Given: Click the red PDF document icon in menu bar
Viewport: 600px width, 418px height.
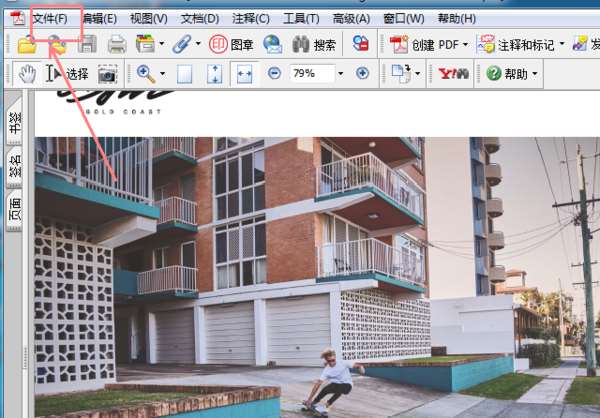Looking at the screenshot, I should coord(17,18).
